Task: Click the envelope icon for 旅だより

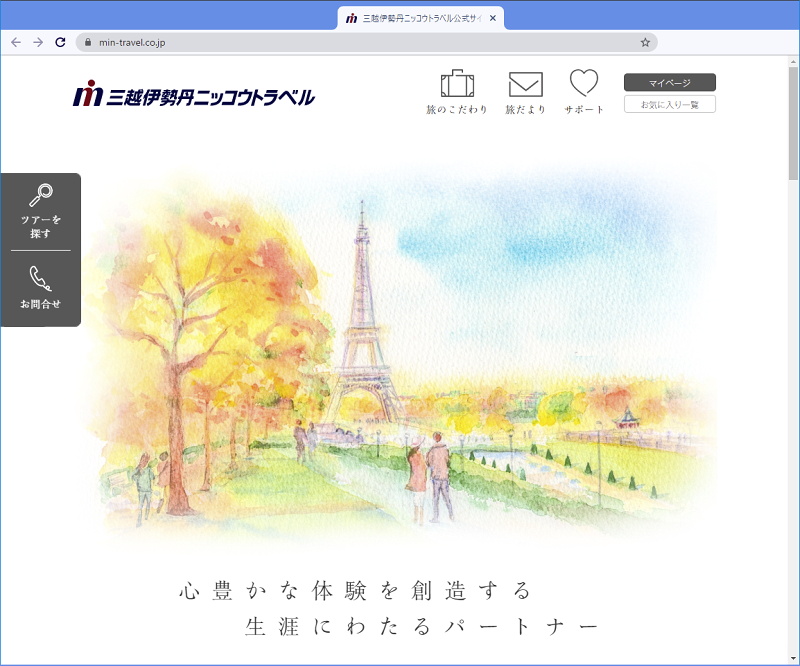Action: coord(525,85)
